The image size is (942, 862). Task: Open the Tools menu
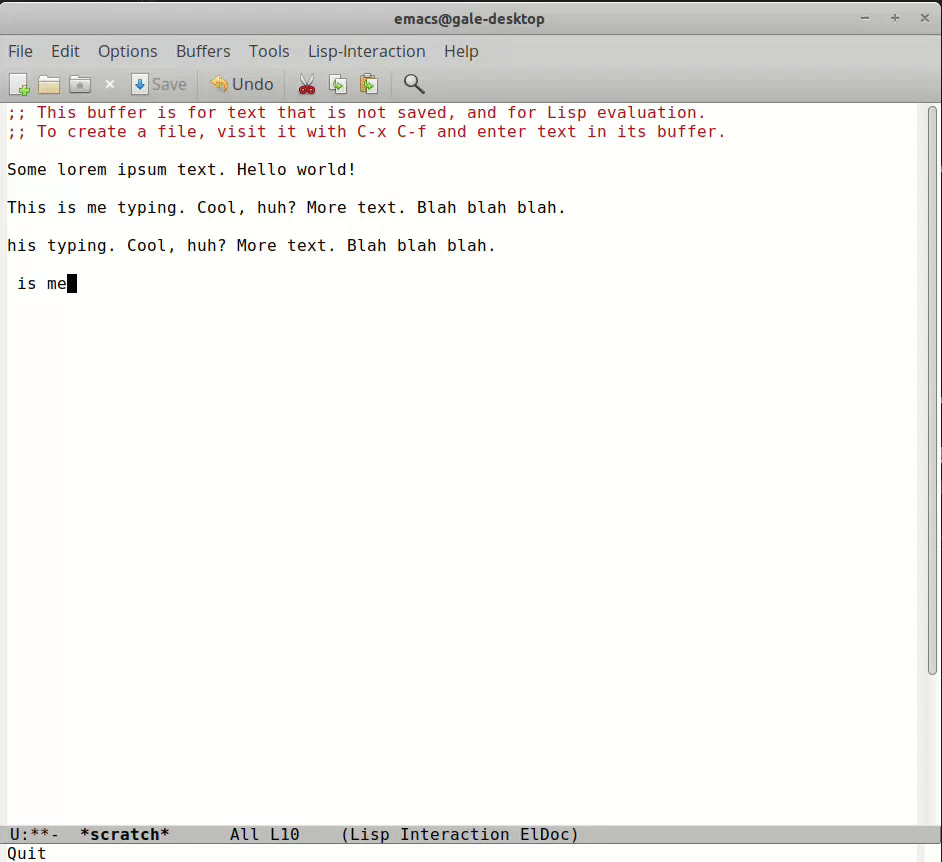268,51
